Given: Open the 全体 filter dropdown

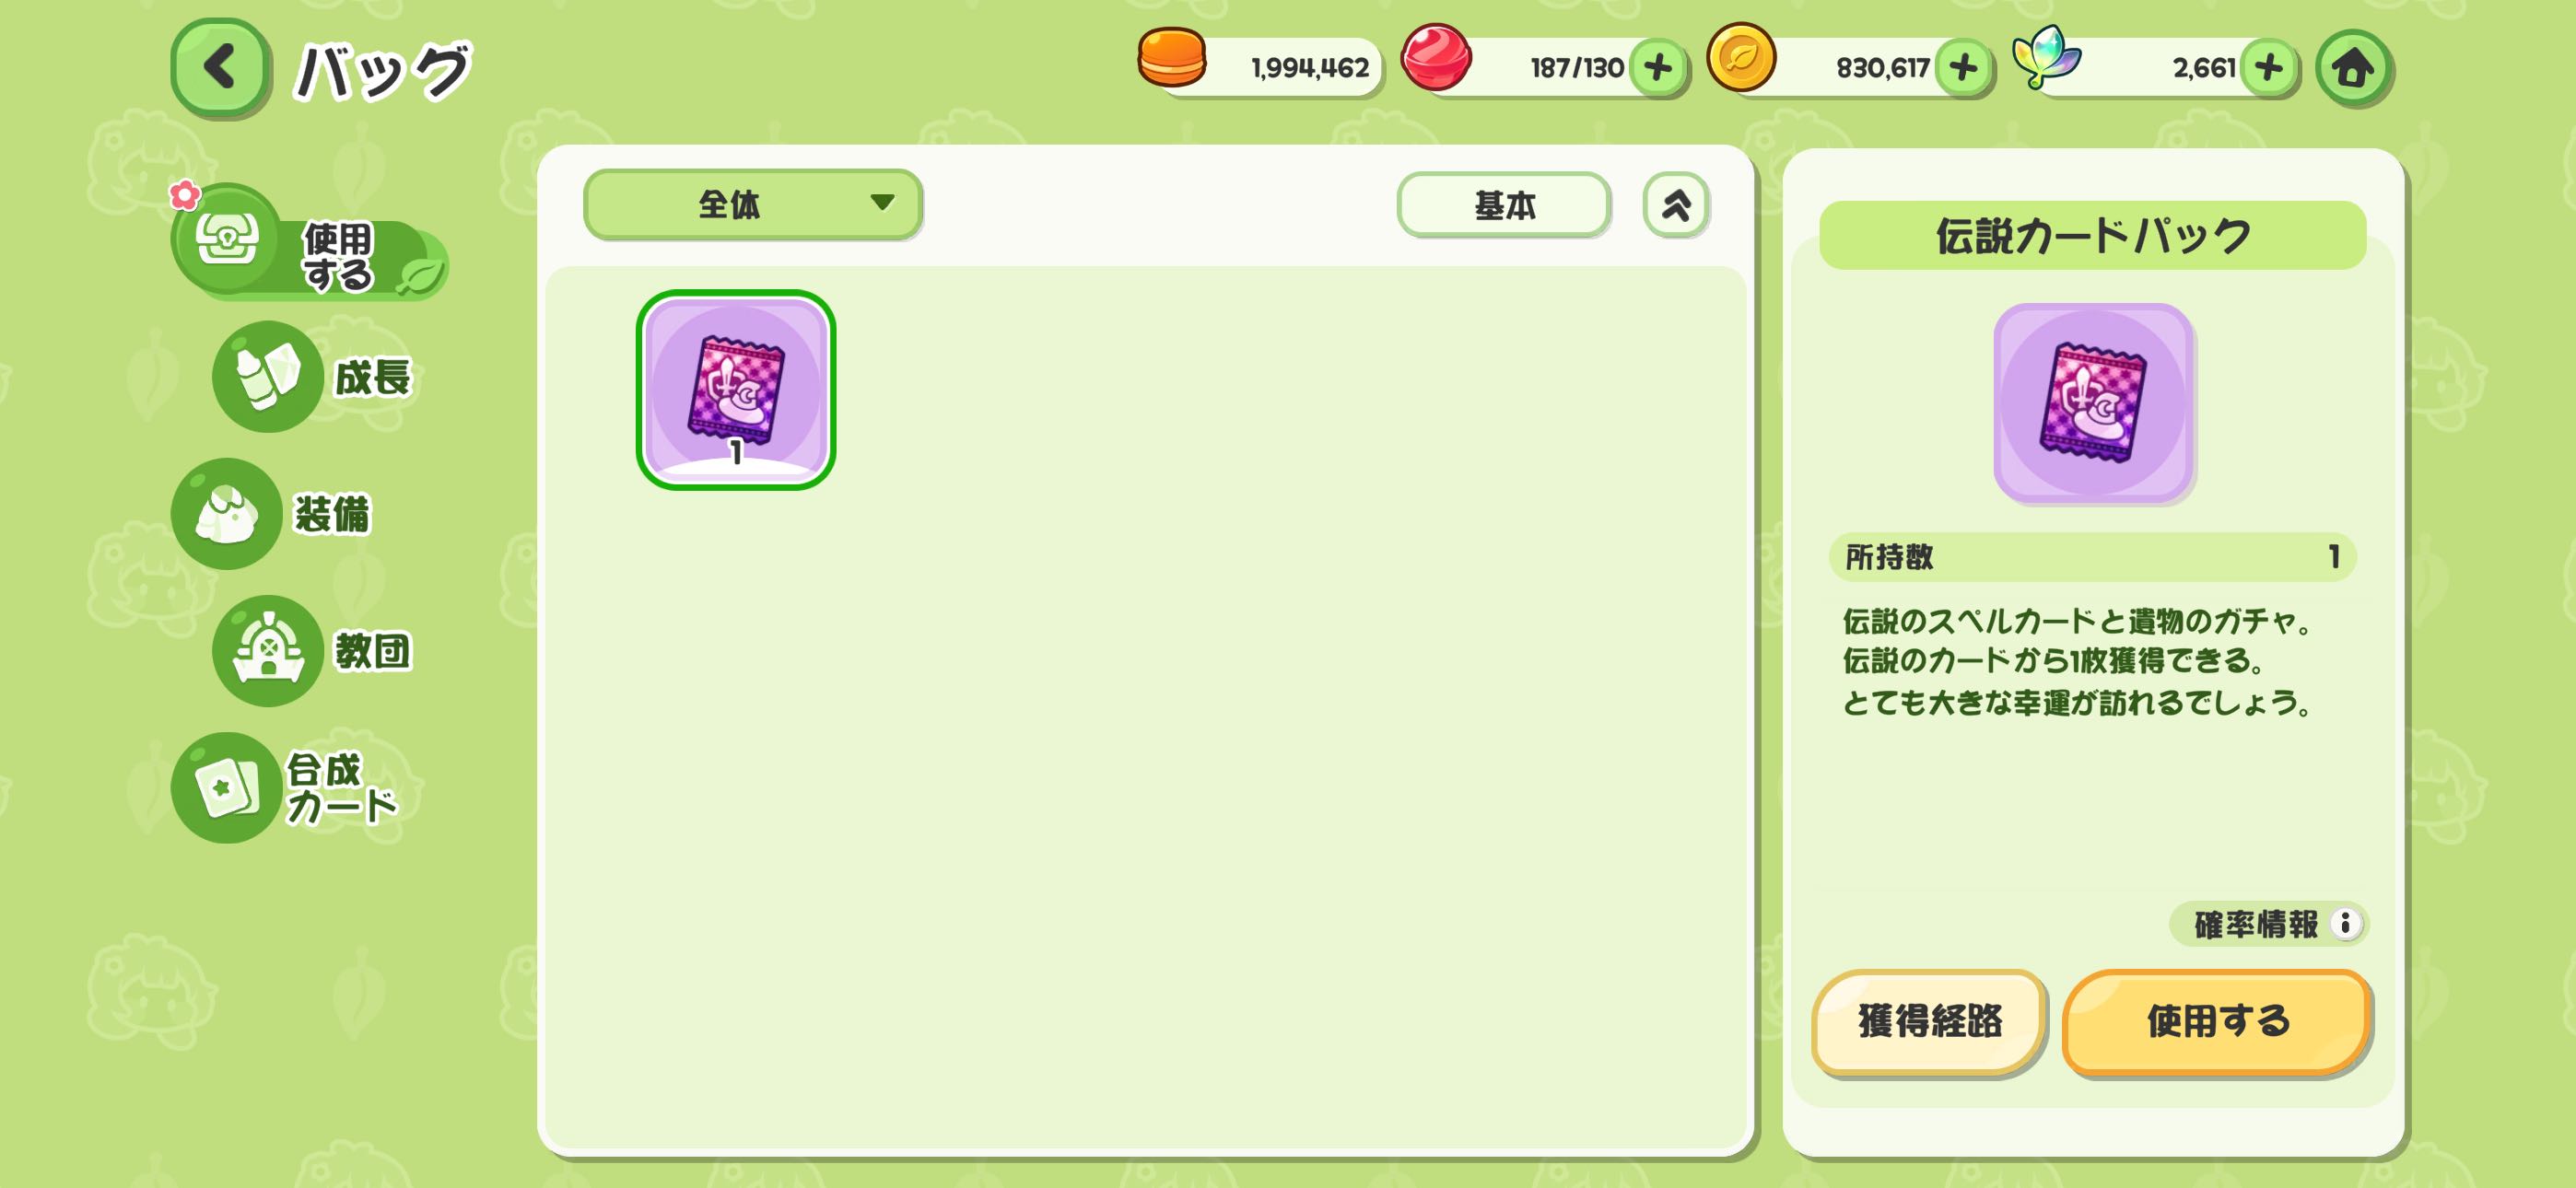Looking at the screenshot, I should coord(752,204).
